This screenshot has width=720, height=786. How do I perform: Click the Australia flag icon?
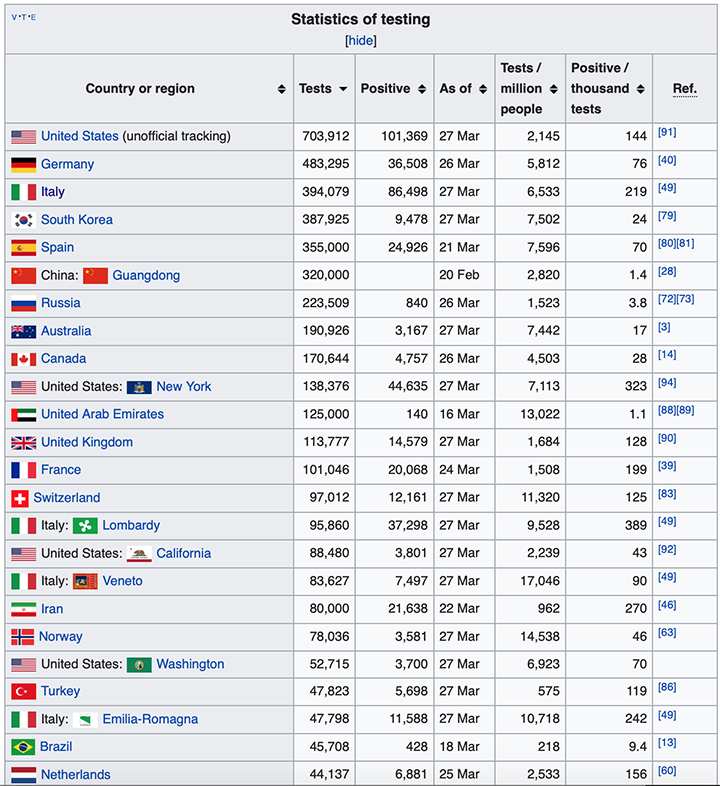point(24,331)
